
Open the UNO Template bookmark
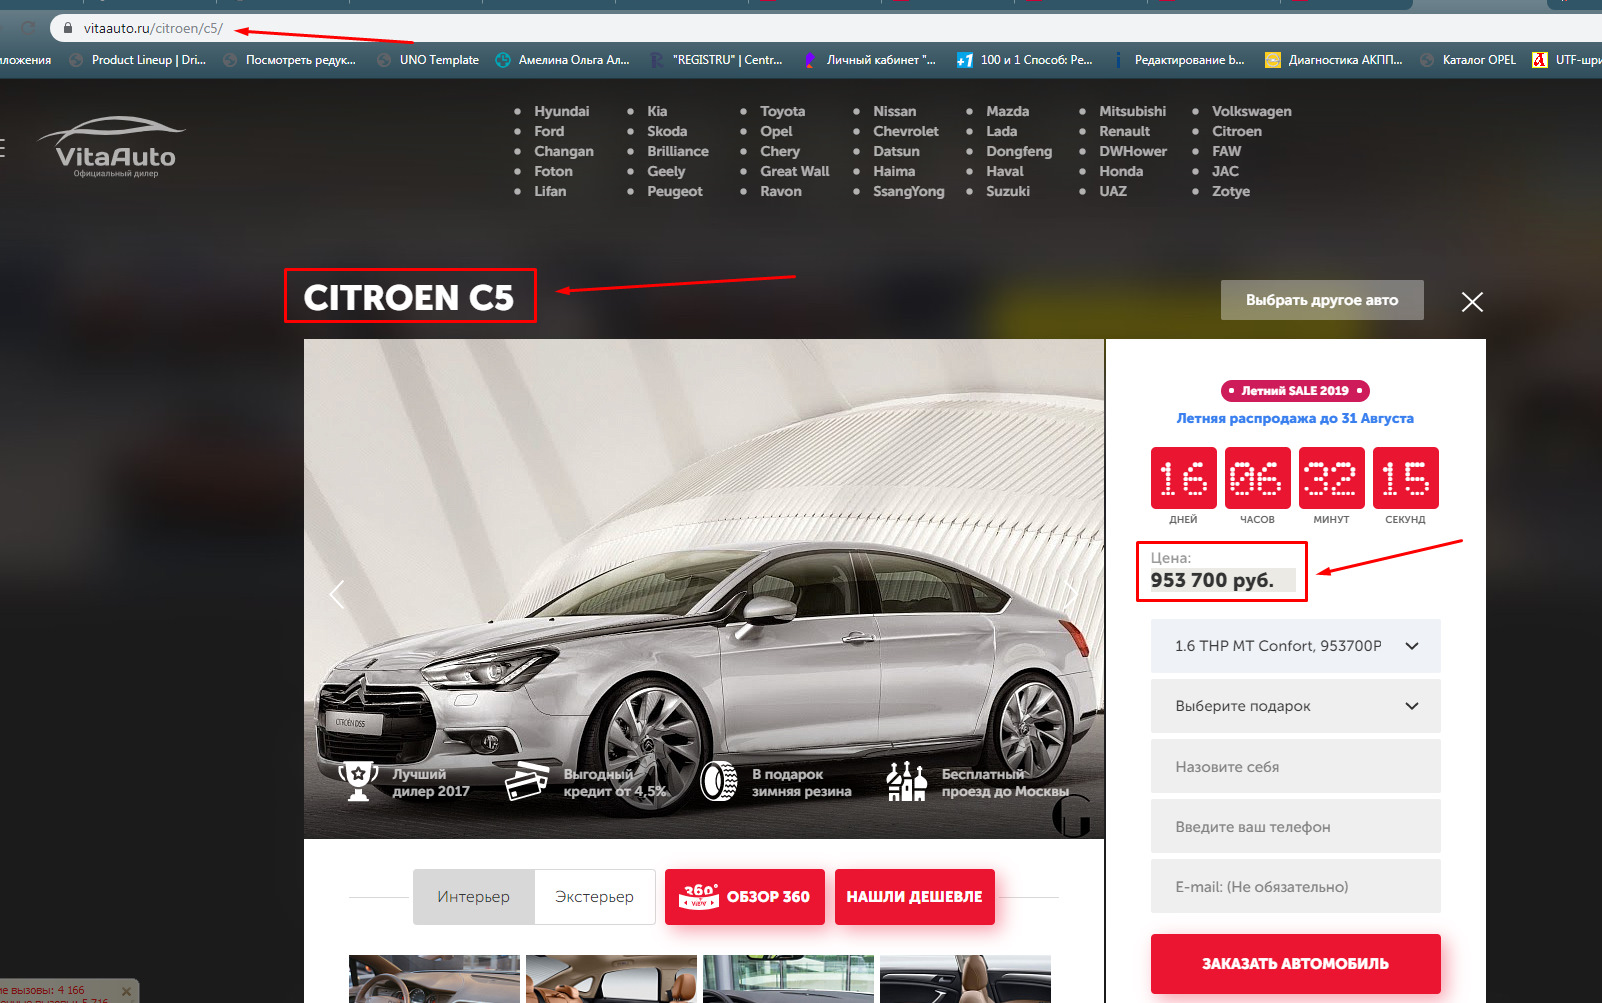pos(428,60)
